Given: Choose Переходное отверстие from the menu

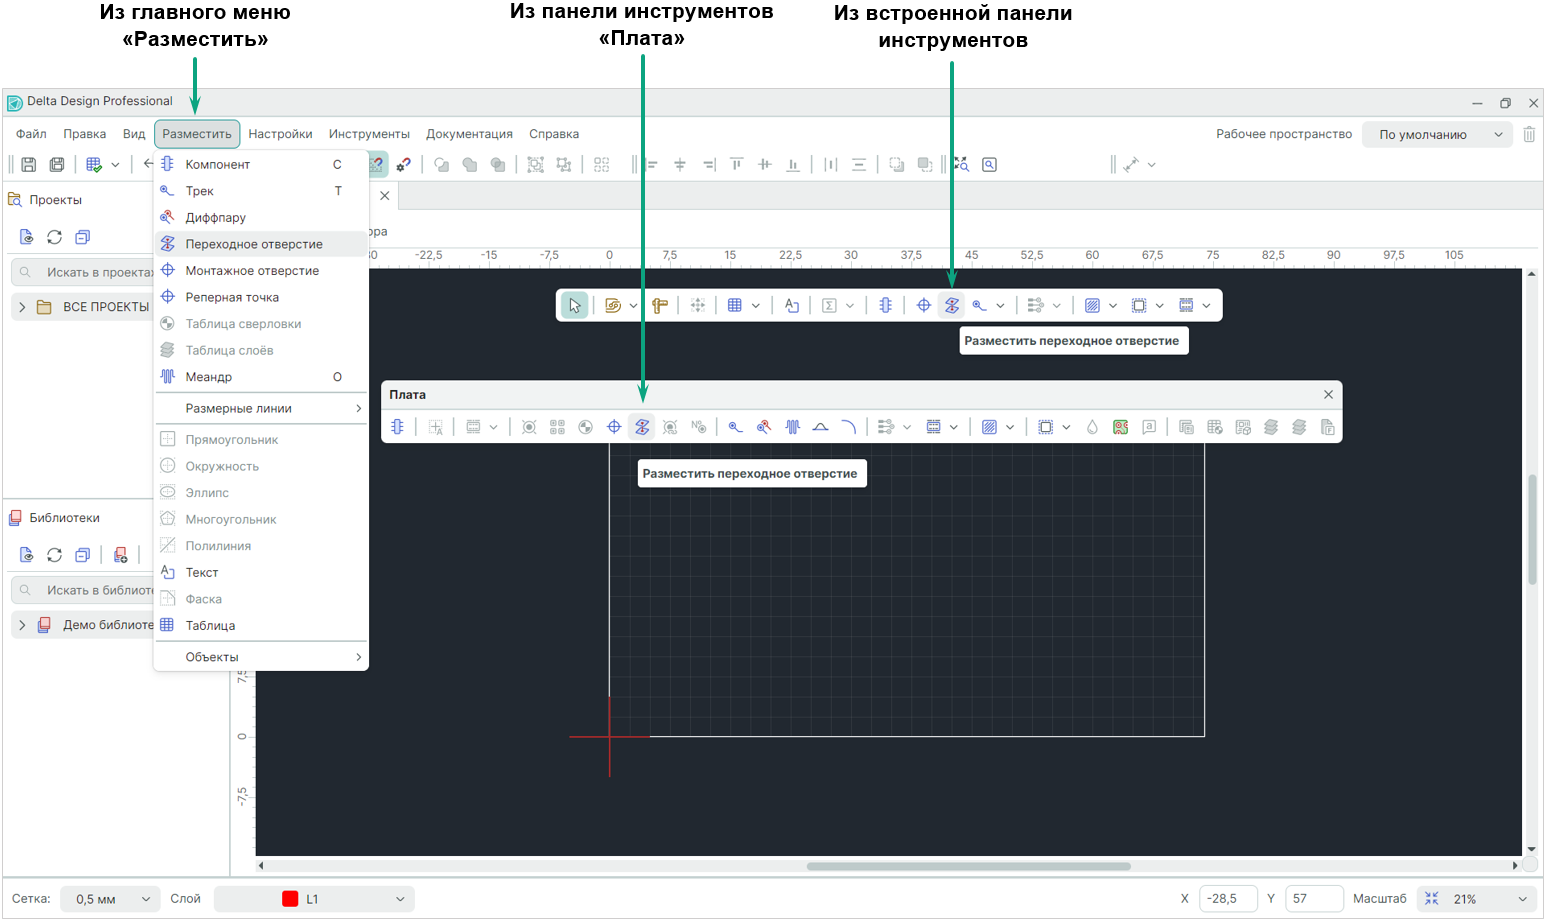Looking at the screenshot, I should 262,244.
